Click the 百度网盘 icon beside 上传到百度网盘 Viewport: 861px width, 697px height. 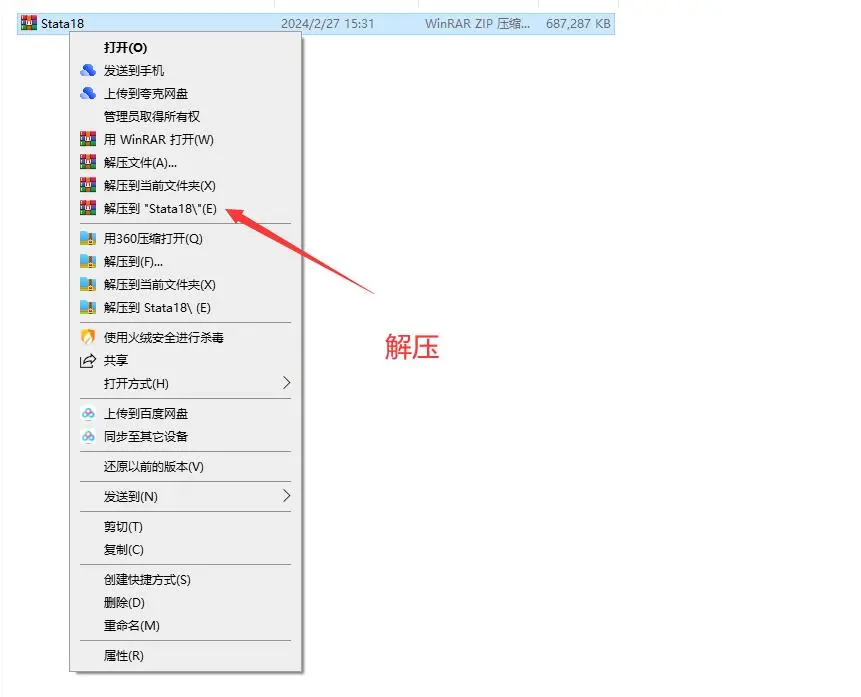click(x=88, y=413)
